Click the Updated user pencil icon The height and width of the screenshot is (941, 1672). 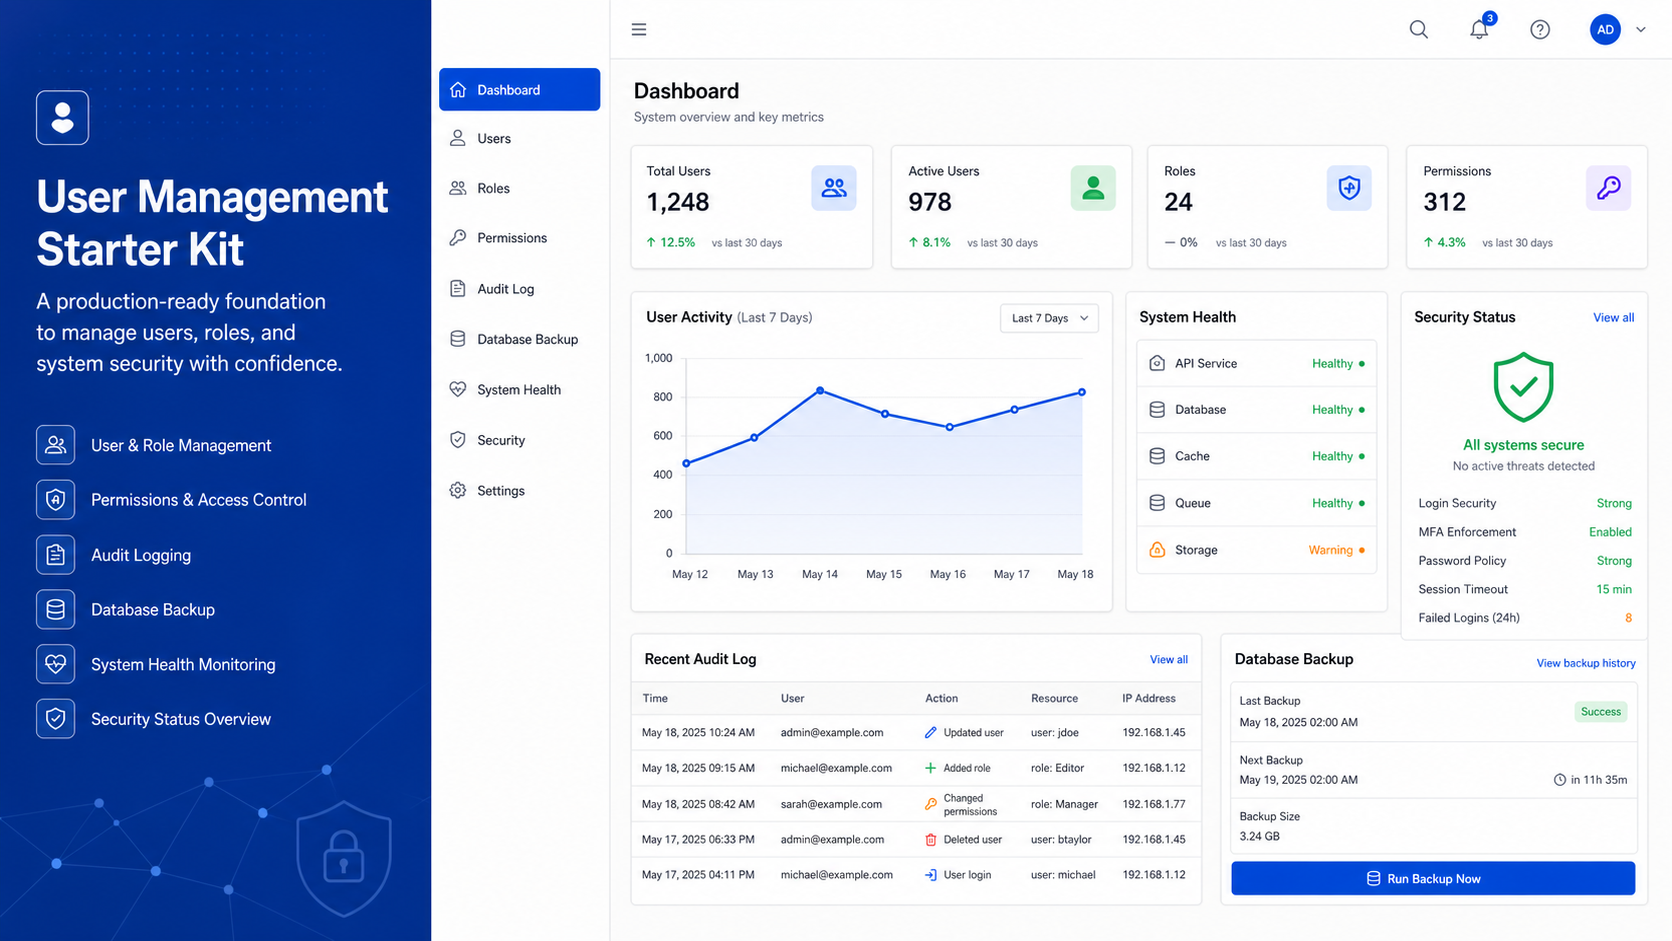click(931, 733)
